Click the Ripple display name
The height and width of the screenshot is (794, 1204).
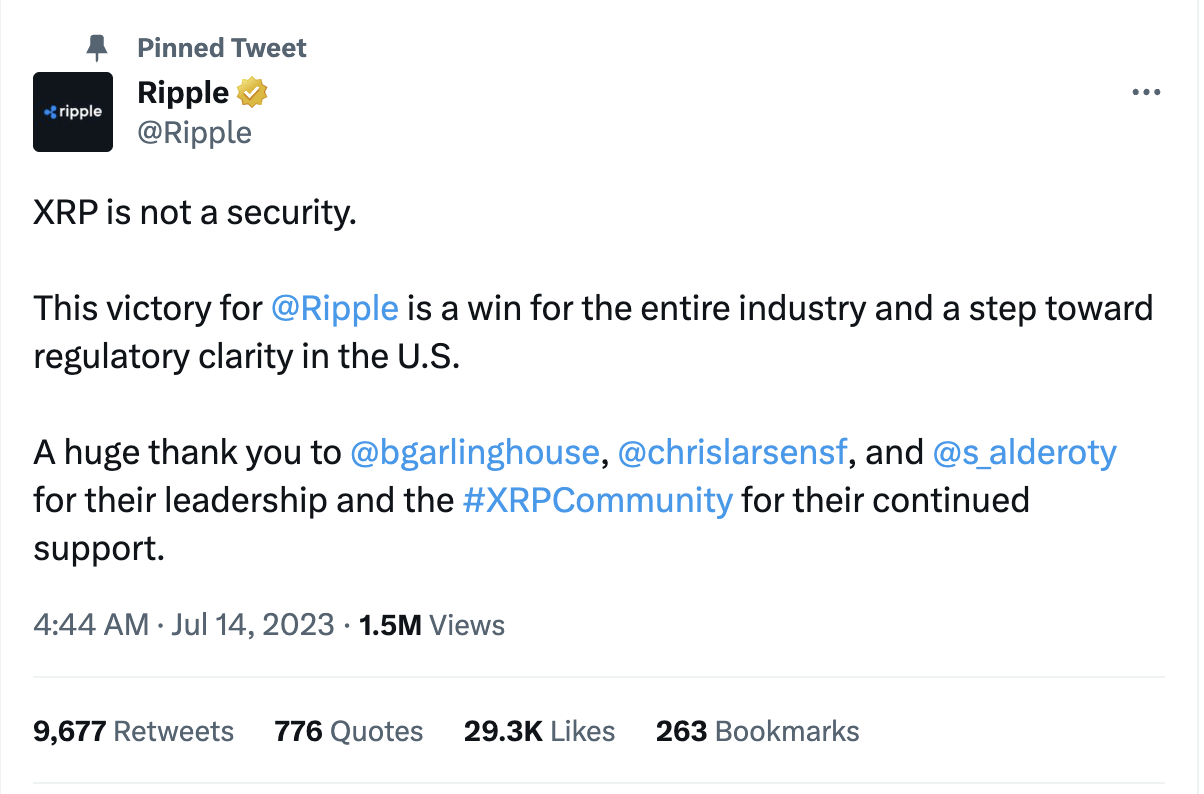183,93
